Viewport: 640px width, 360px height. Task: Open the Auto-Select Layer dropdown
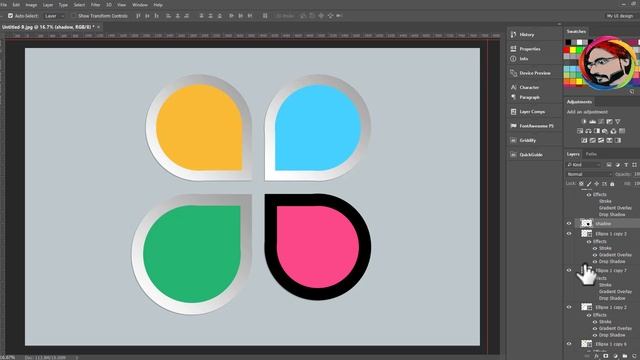54,16
